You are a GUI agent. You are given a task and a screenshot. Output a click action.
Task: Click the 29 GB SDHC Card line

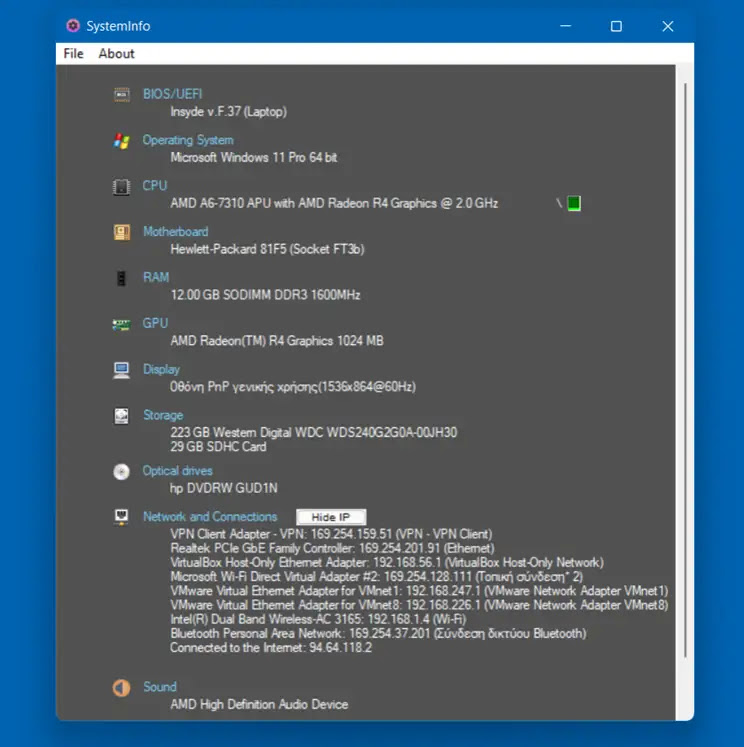click(x=219, y=446)
